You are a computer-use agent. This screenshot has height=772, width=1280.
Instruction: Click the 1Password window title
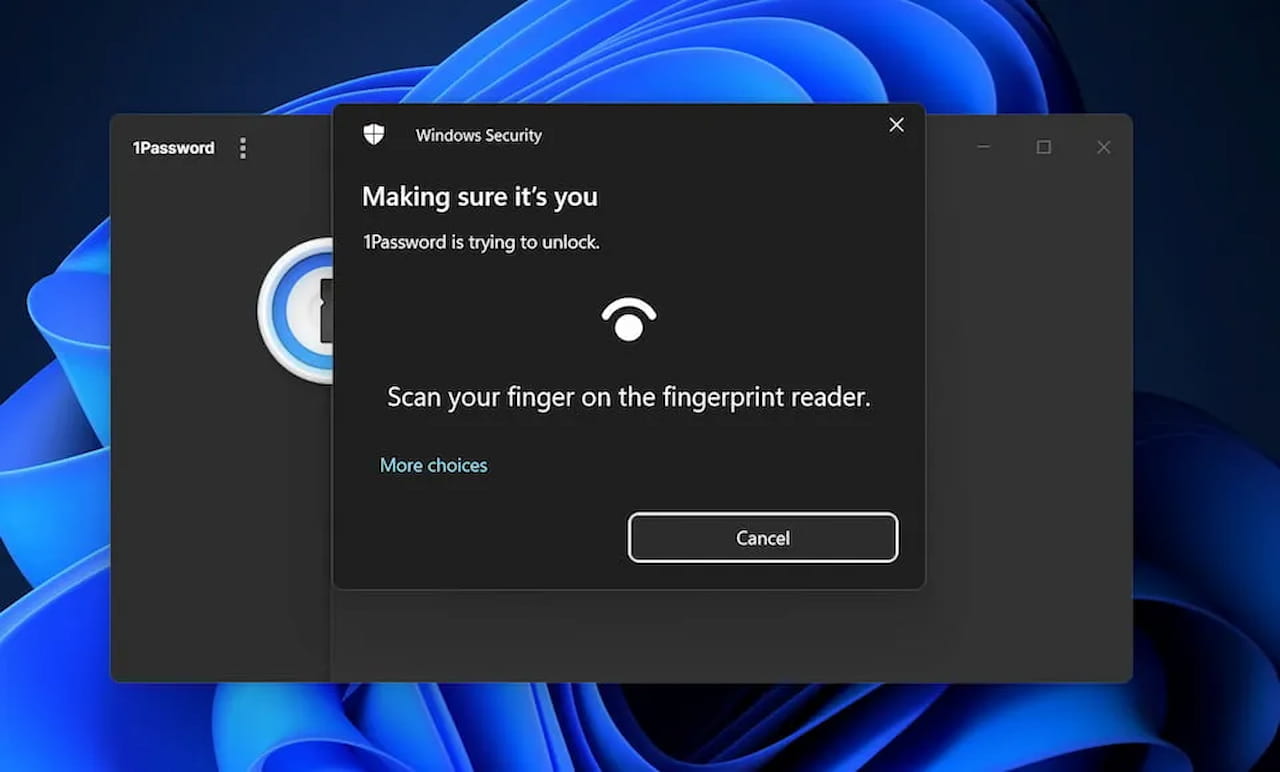[174, 148]
